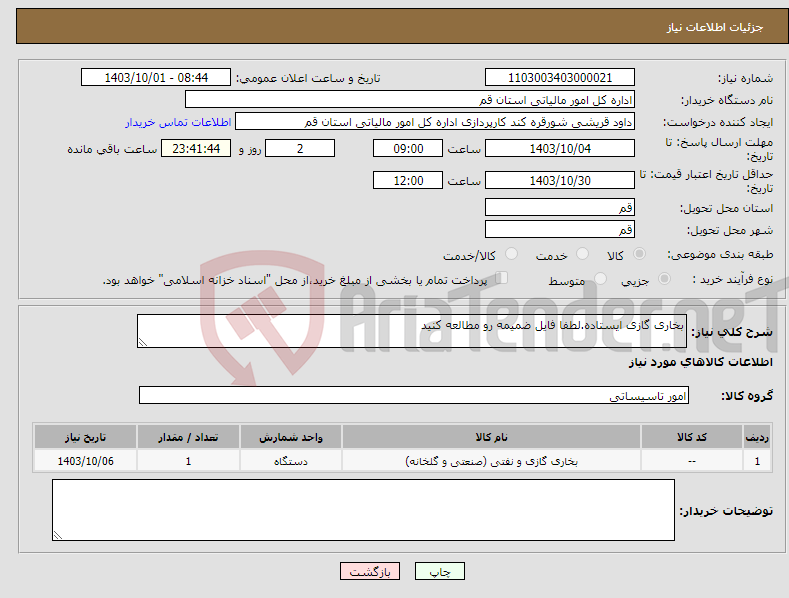Click the نام دستگاه خریدار field
789x598 pixels.
tap(410, 100)
